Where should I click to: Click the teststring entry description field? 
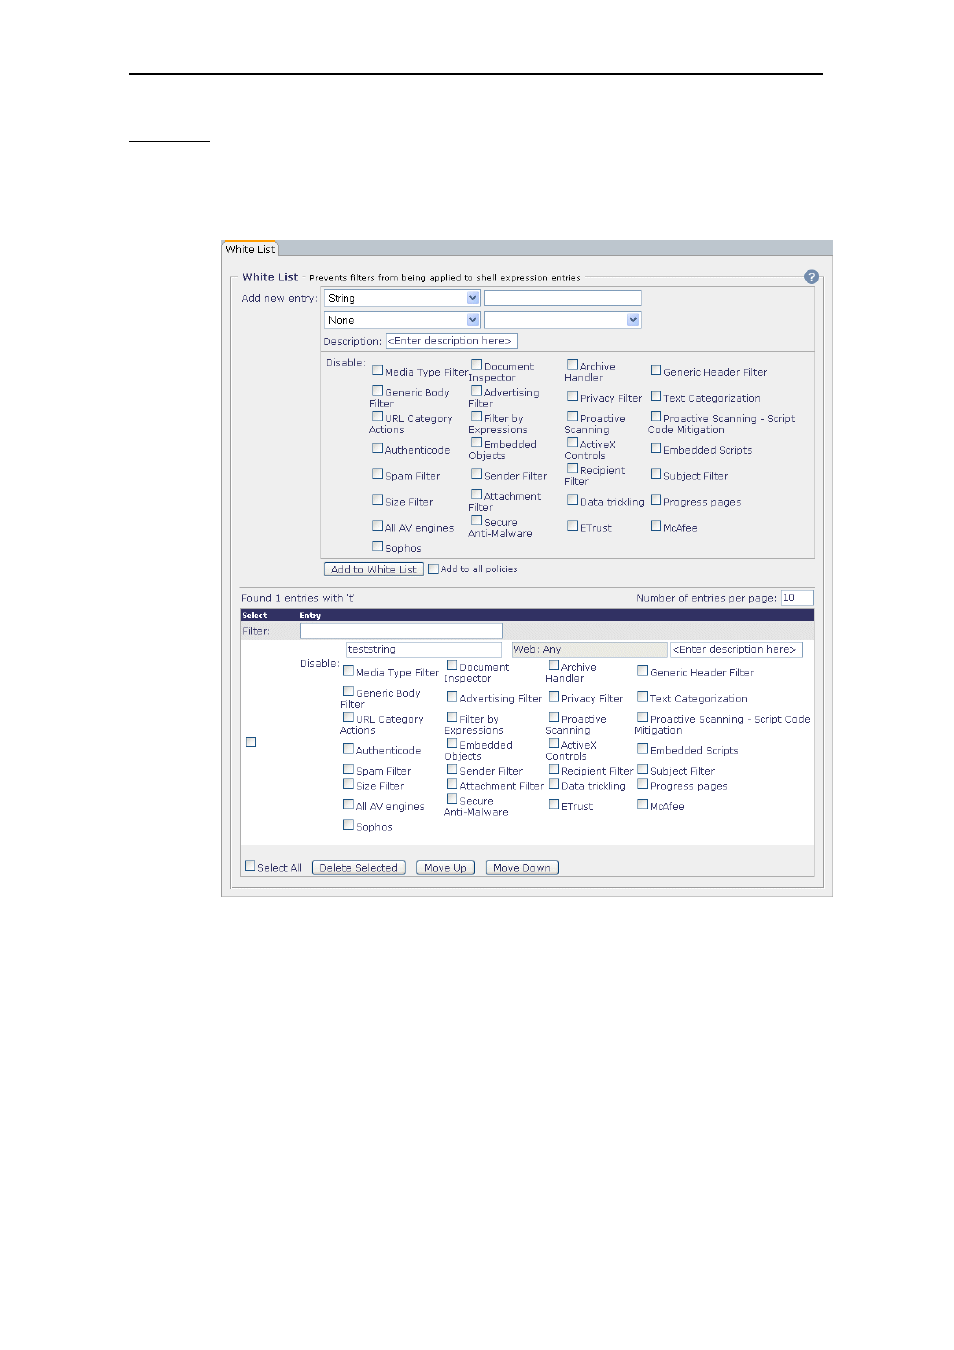click(x=736, y=650)
